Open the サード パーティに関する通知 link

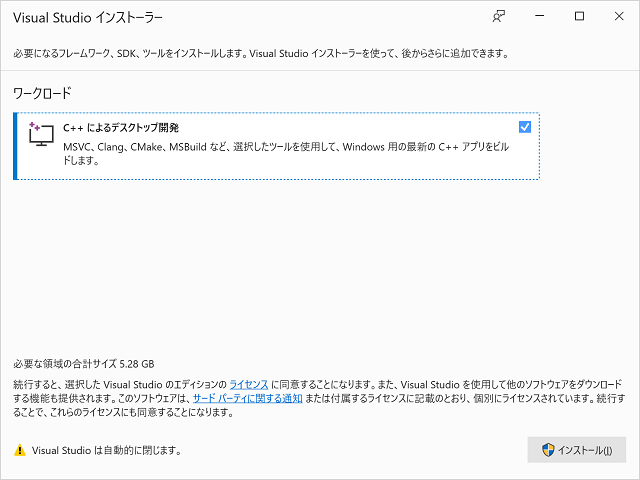pos(247,398)
